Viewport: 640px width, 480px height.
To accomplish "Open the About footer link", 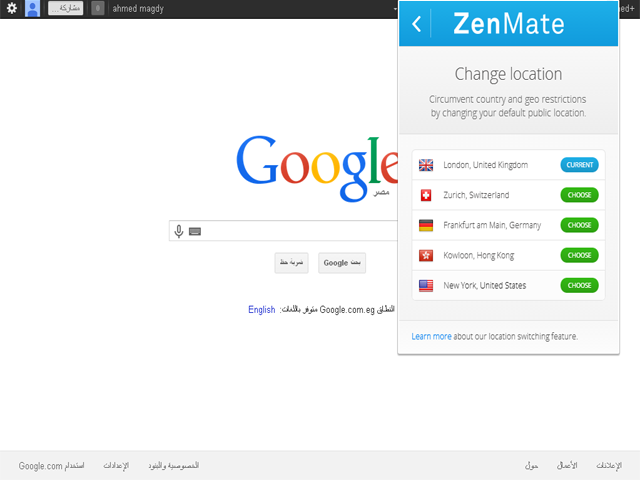I will [531, 466].
